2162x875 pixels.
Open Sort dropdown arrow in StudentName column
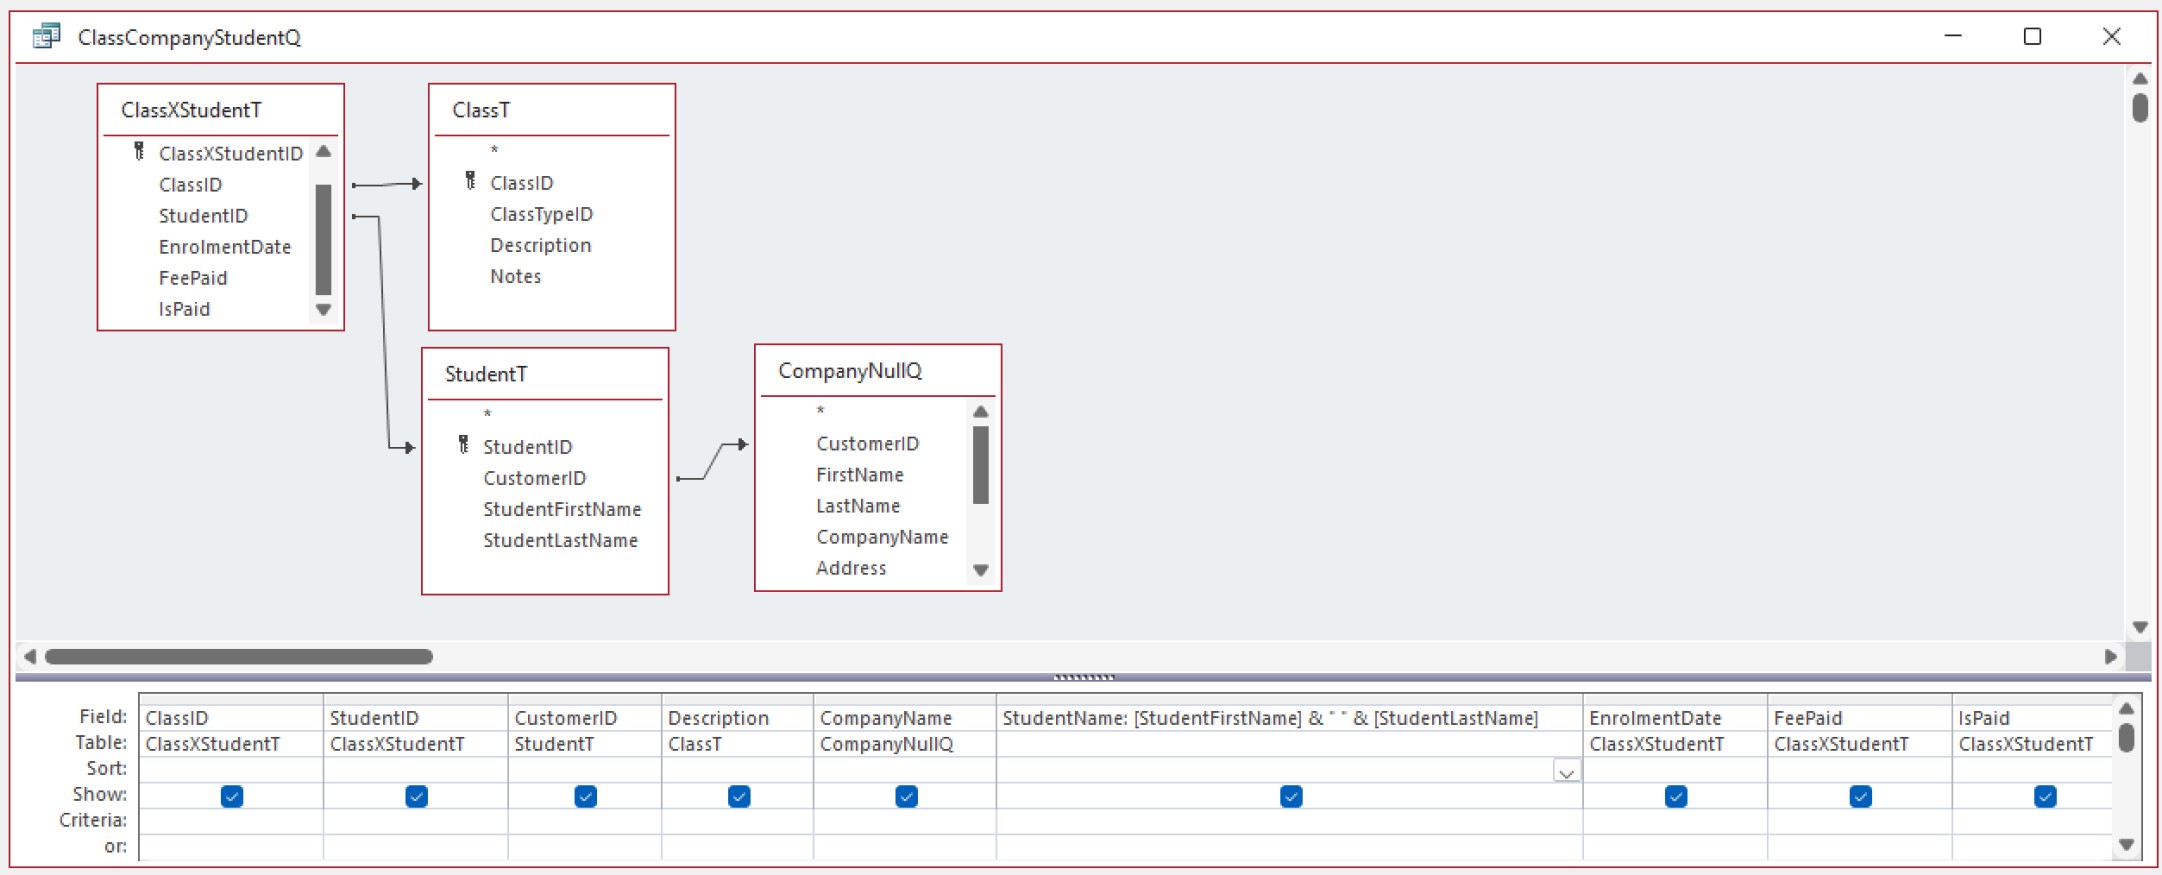point(1566,772)
